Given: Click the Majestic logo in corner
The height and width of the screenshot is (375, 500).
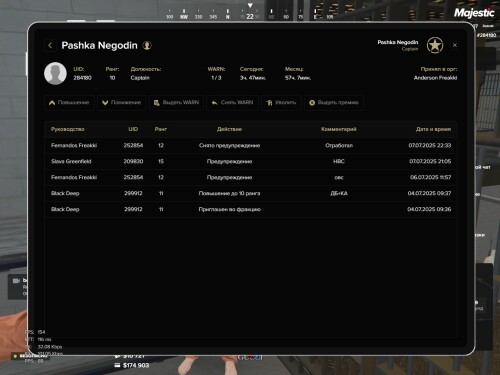Looking at the screenshot, I should (x=474, y=13).
